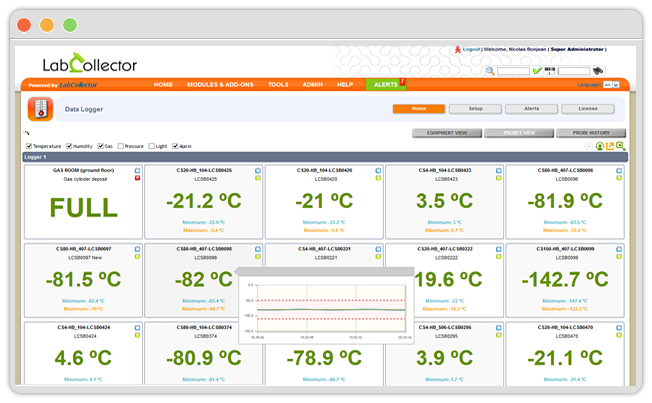Click the LabCollector logo
This screenshot has height=403, width=652.
point(90,64)
